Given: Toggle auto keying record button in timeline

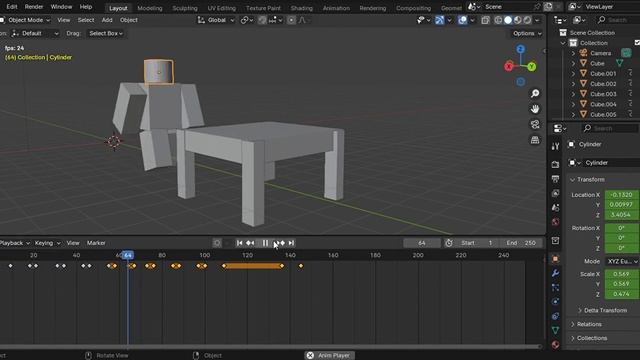Looking at the screenshot, I should (x=217, y=243).
